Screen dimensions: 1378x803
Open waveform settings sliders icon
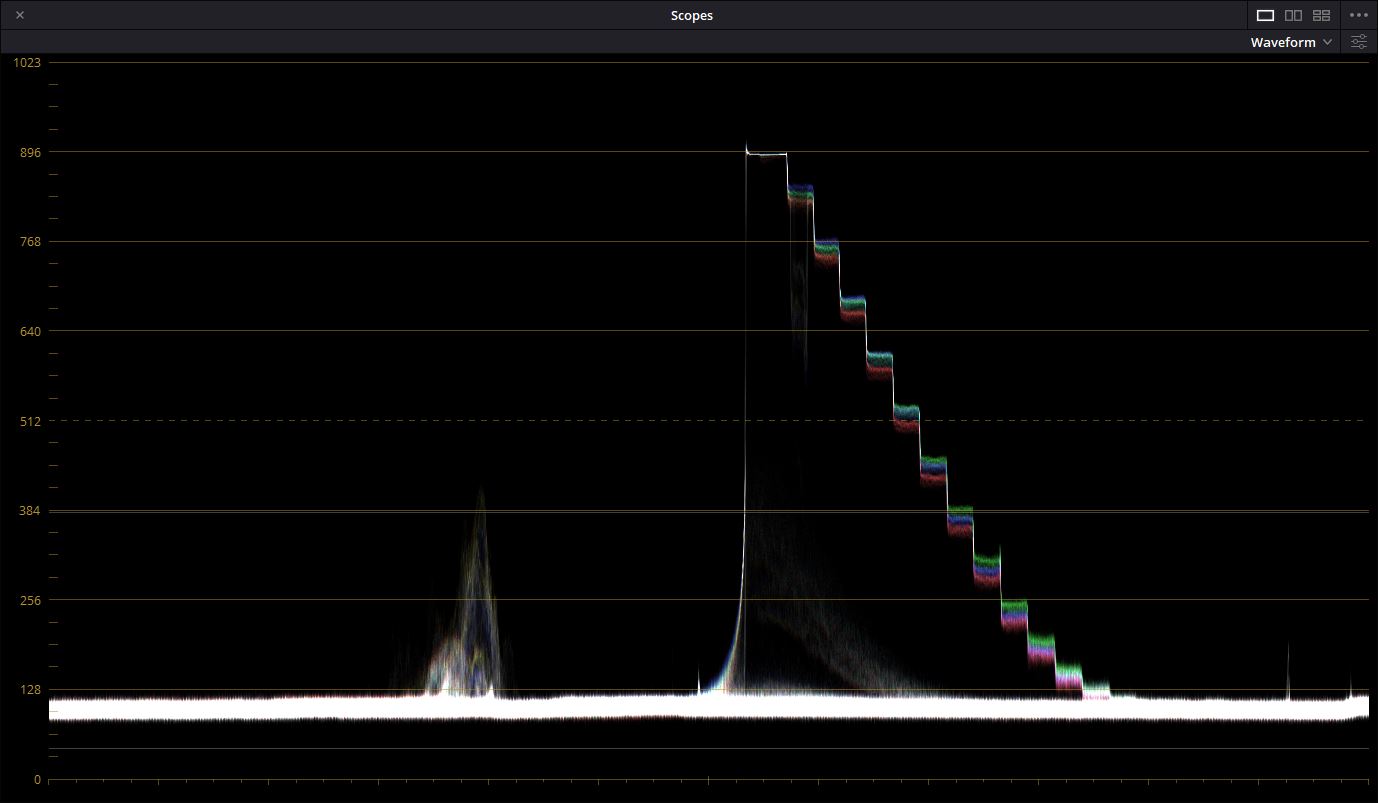tap(1359, 42)
